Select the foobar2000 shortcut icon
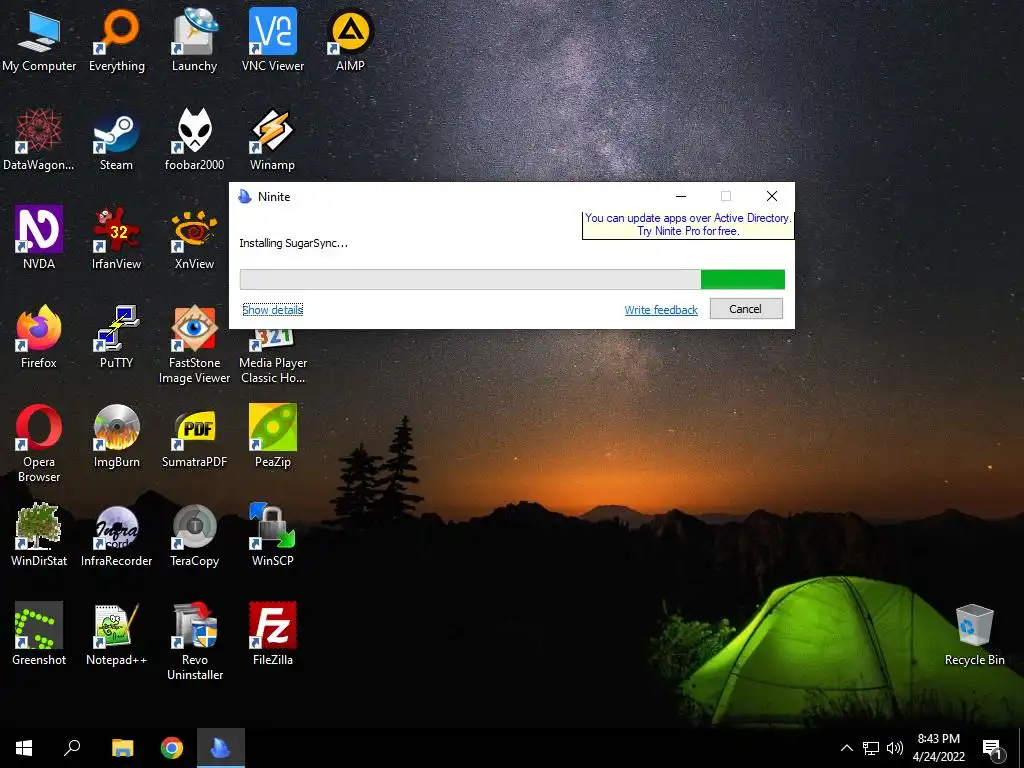The height and width of the screenshot is (768, 1024). [x=194, y=139]
